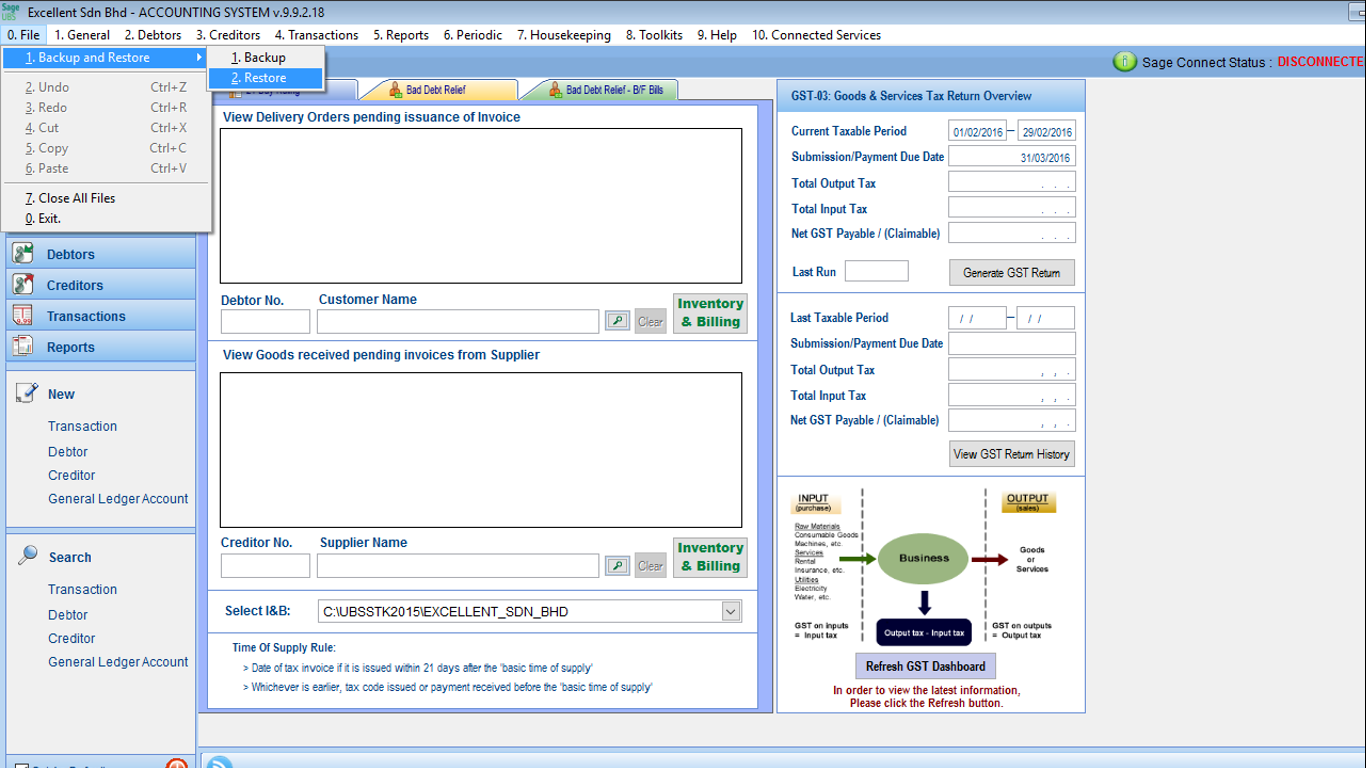Image resolution: width=1366 pixels, height=768 pixels.
Task: Click the blue RSS feed icon at bottom
Action: click(218, 764)
